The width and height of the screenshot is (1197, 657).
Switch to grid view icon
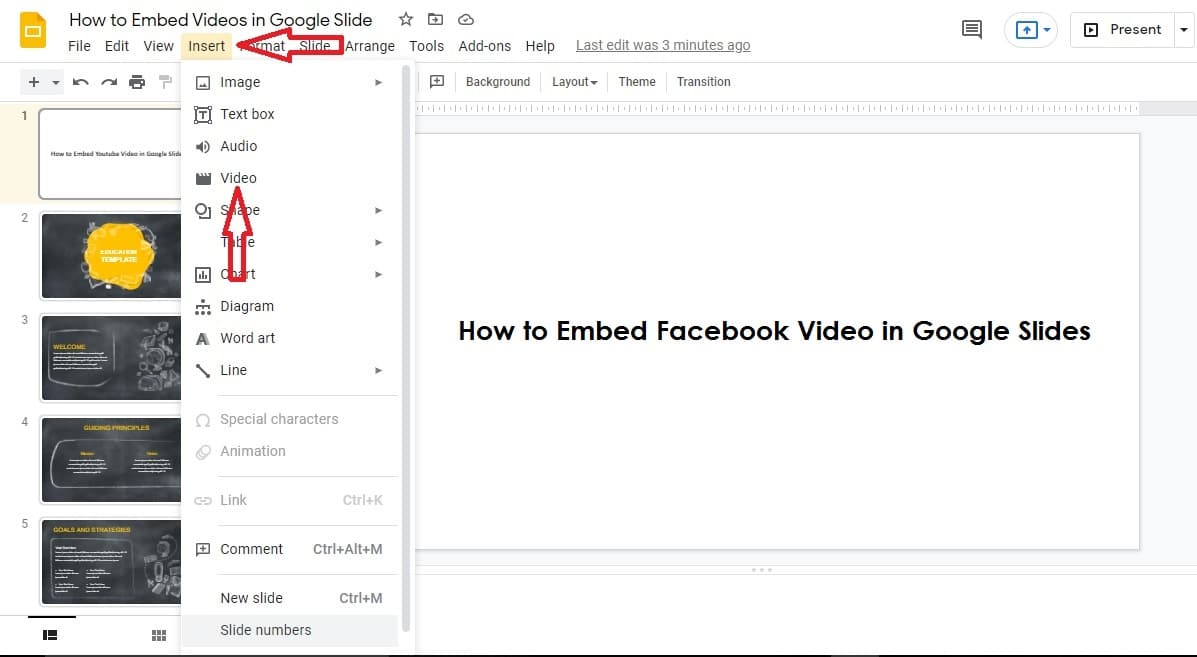[x=159, y=635]
